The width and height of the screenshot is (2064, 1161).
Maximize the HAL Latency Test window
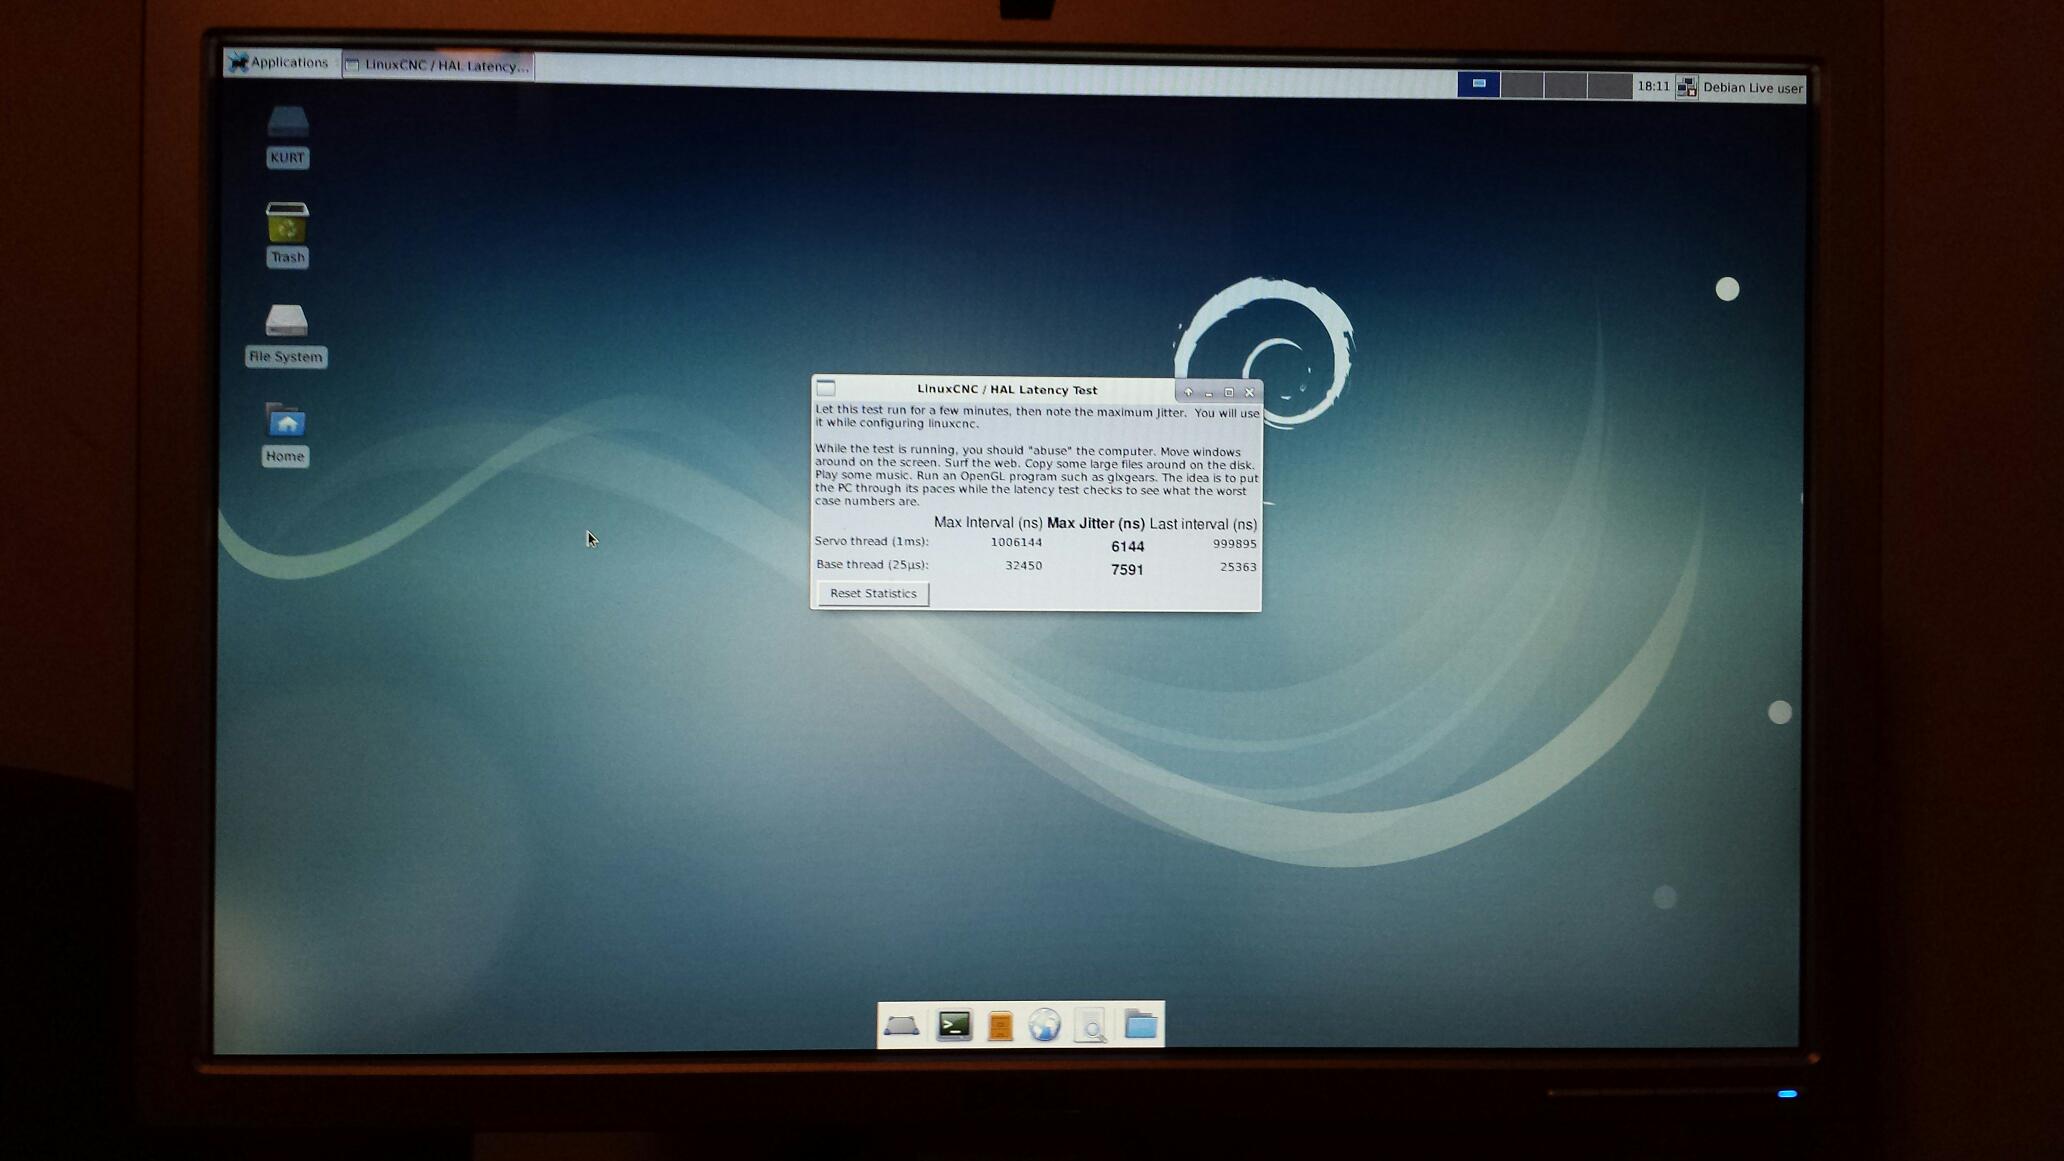click(1229, 393)
